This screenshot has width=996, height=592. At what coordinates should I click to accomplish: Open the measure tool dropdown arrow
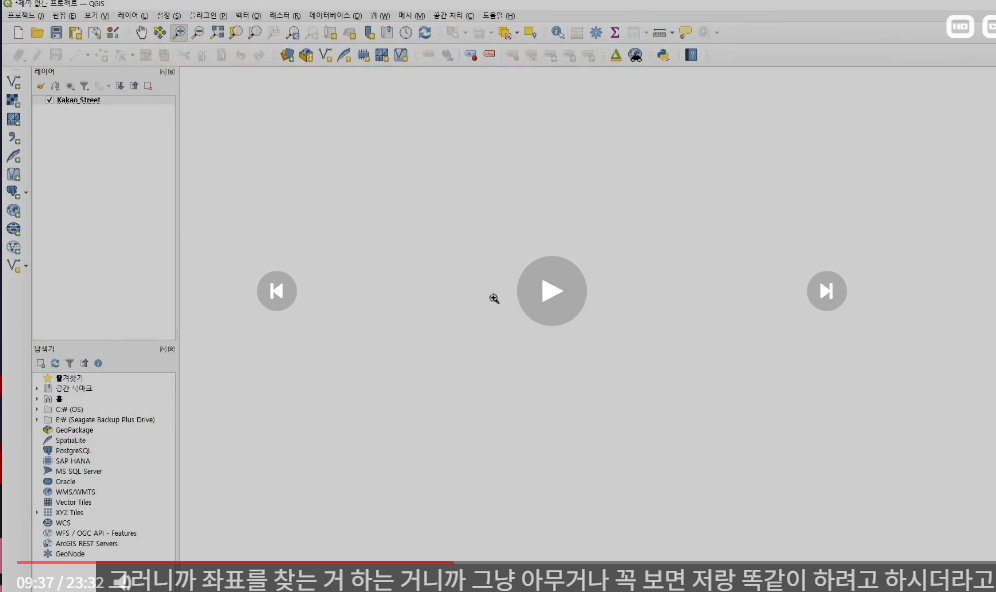pos(672,33)
